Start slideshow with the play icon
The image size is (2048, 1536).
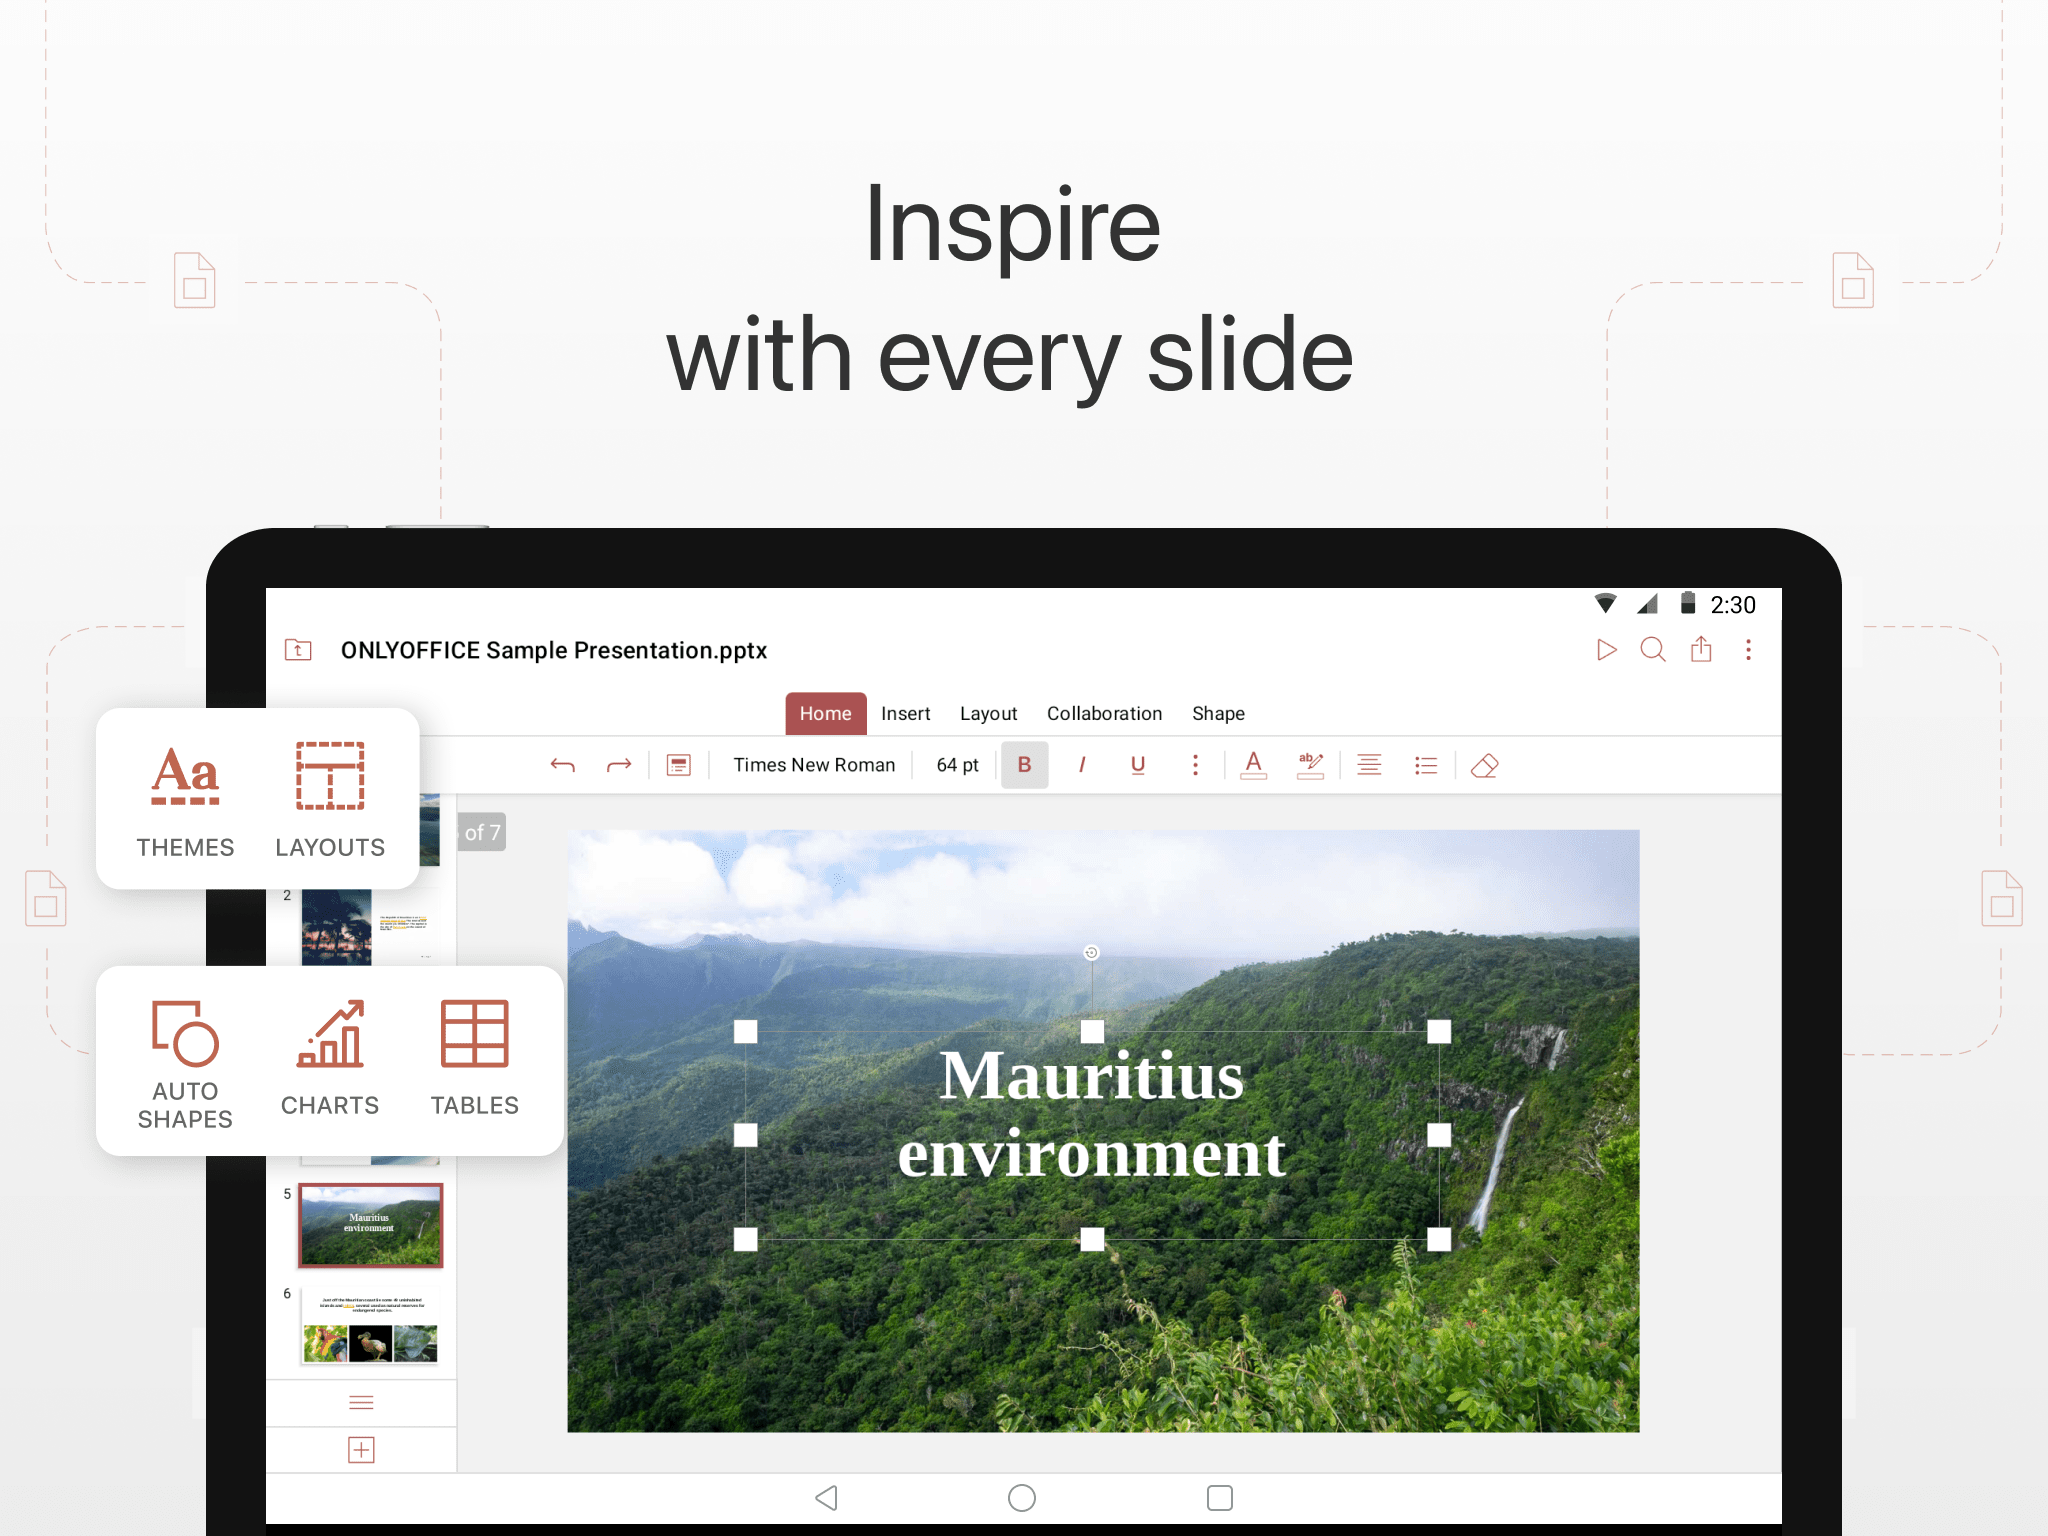[x=1606, y=650]
